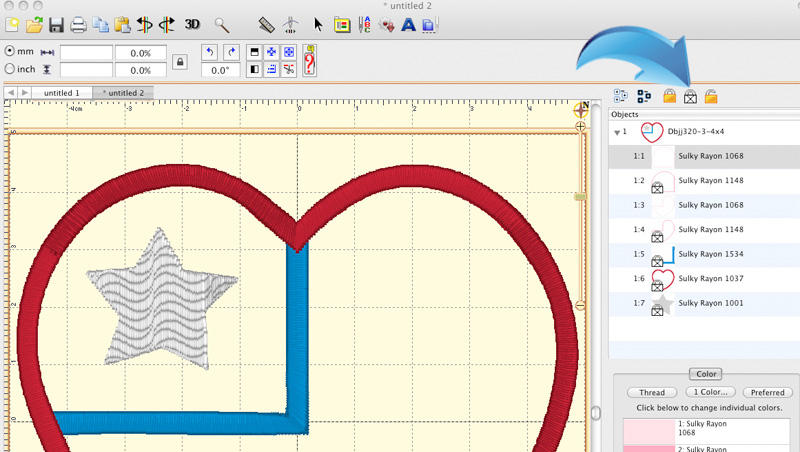This screenshot has width=800, height=452.
Task: Click the red scissors split icon
Action: [289, 69]
